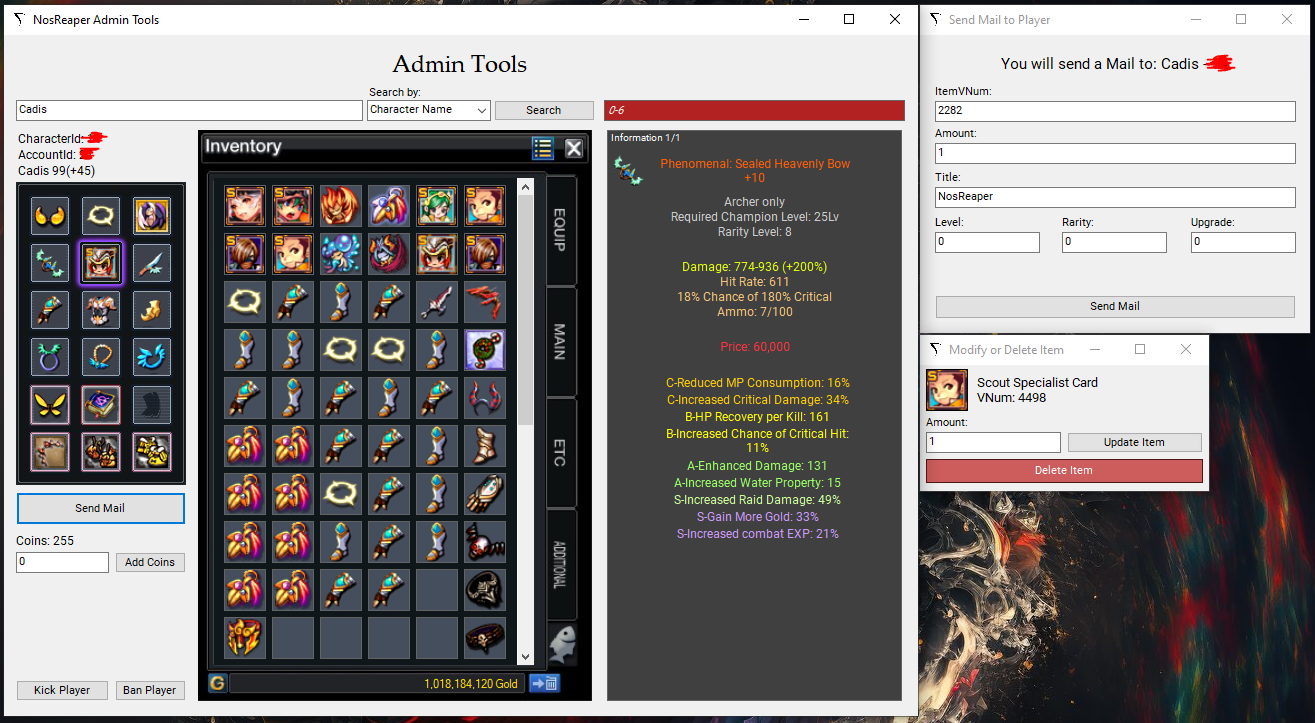The image size is (1315, 723).
Task: Switch to the EQUIP inventory tab
Action: pos(561,230)
